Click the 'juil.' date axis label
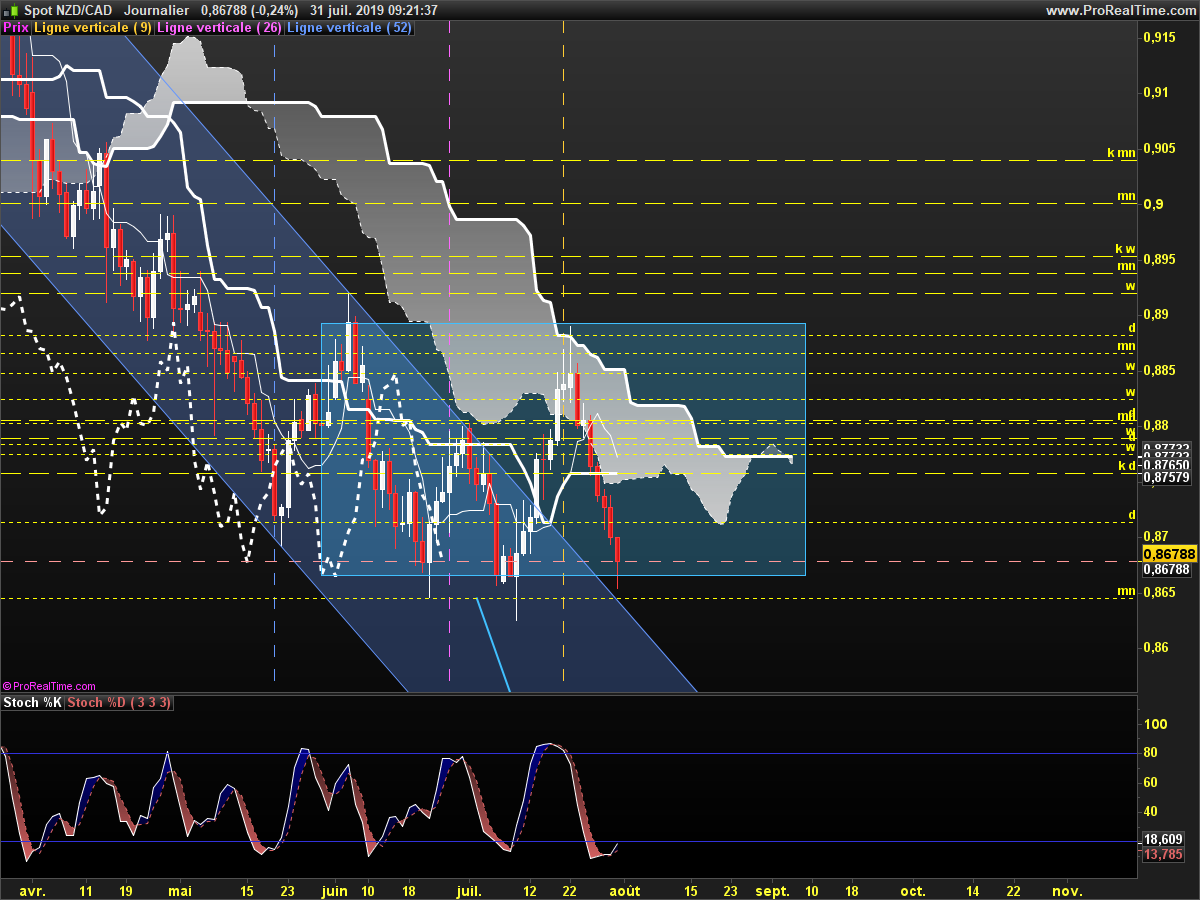The image size is (1200, 900). (469, 890)
